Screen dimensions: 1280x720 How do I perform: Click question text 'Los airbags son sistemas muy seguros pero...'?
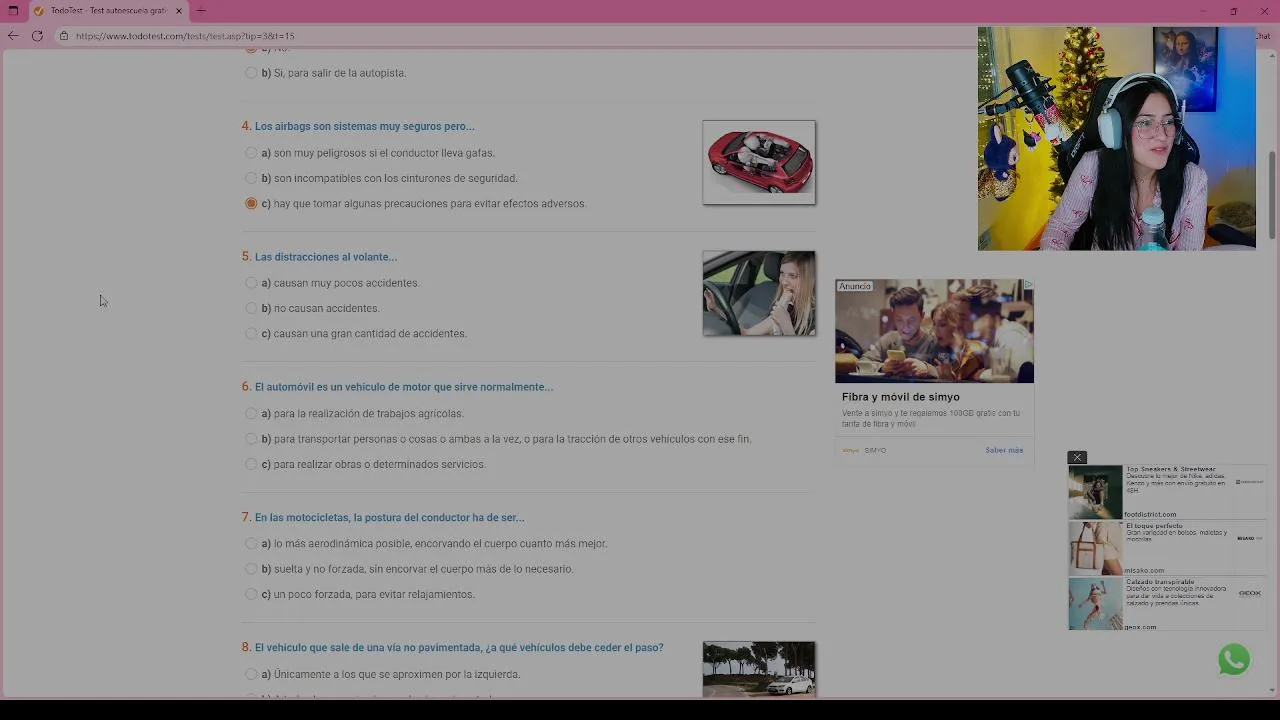365,126
